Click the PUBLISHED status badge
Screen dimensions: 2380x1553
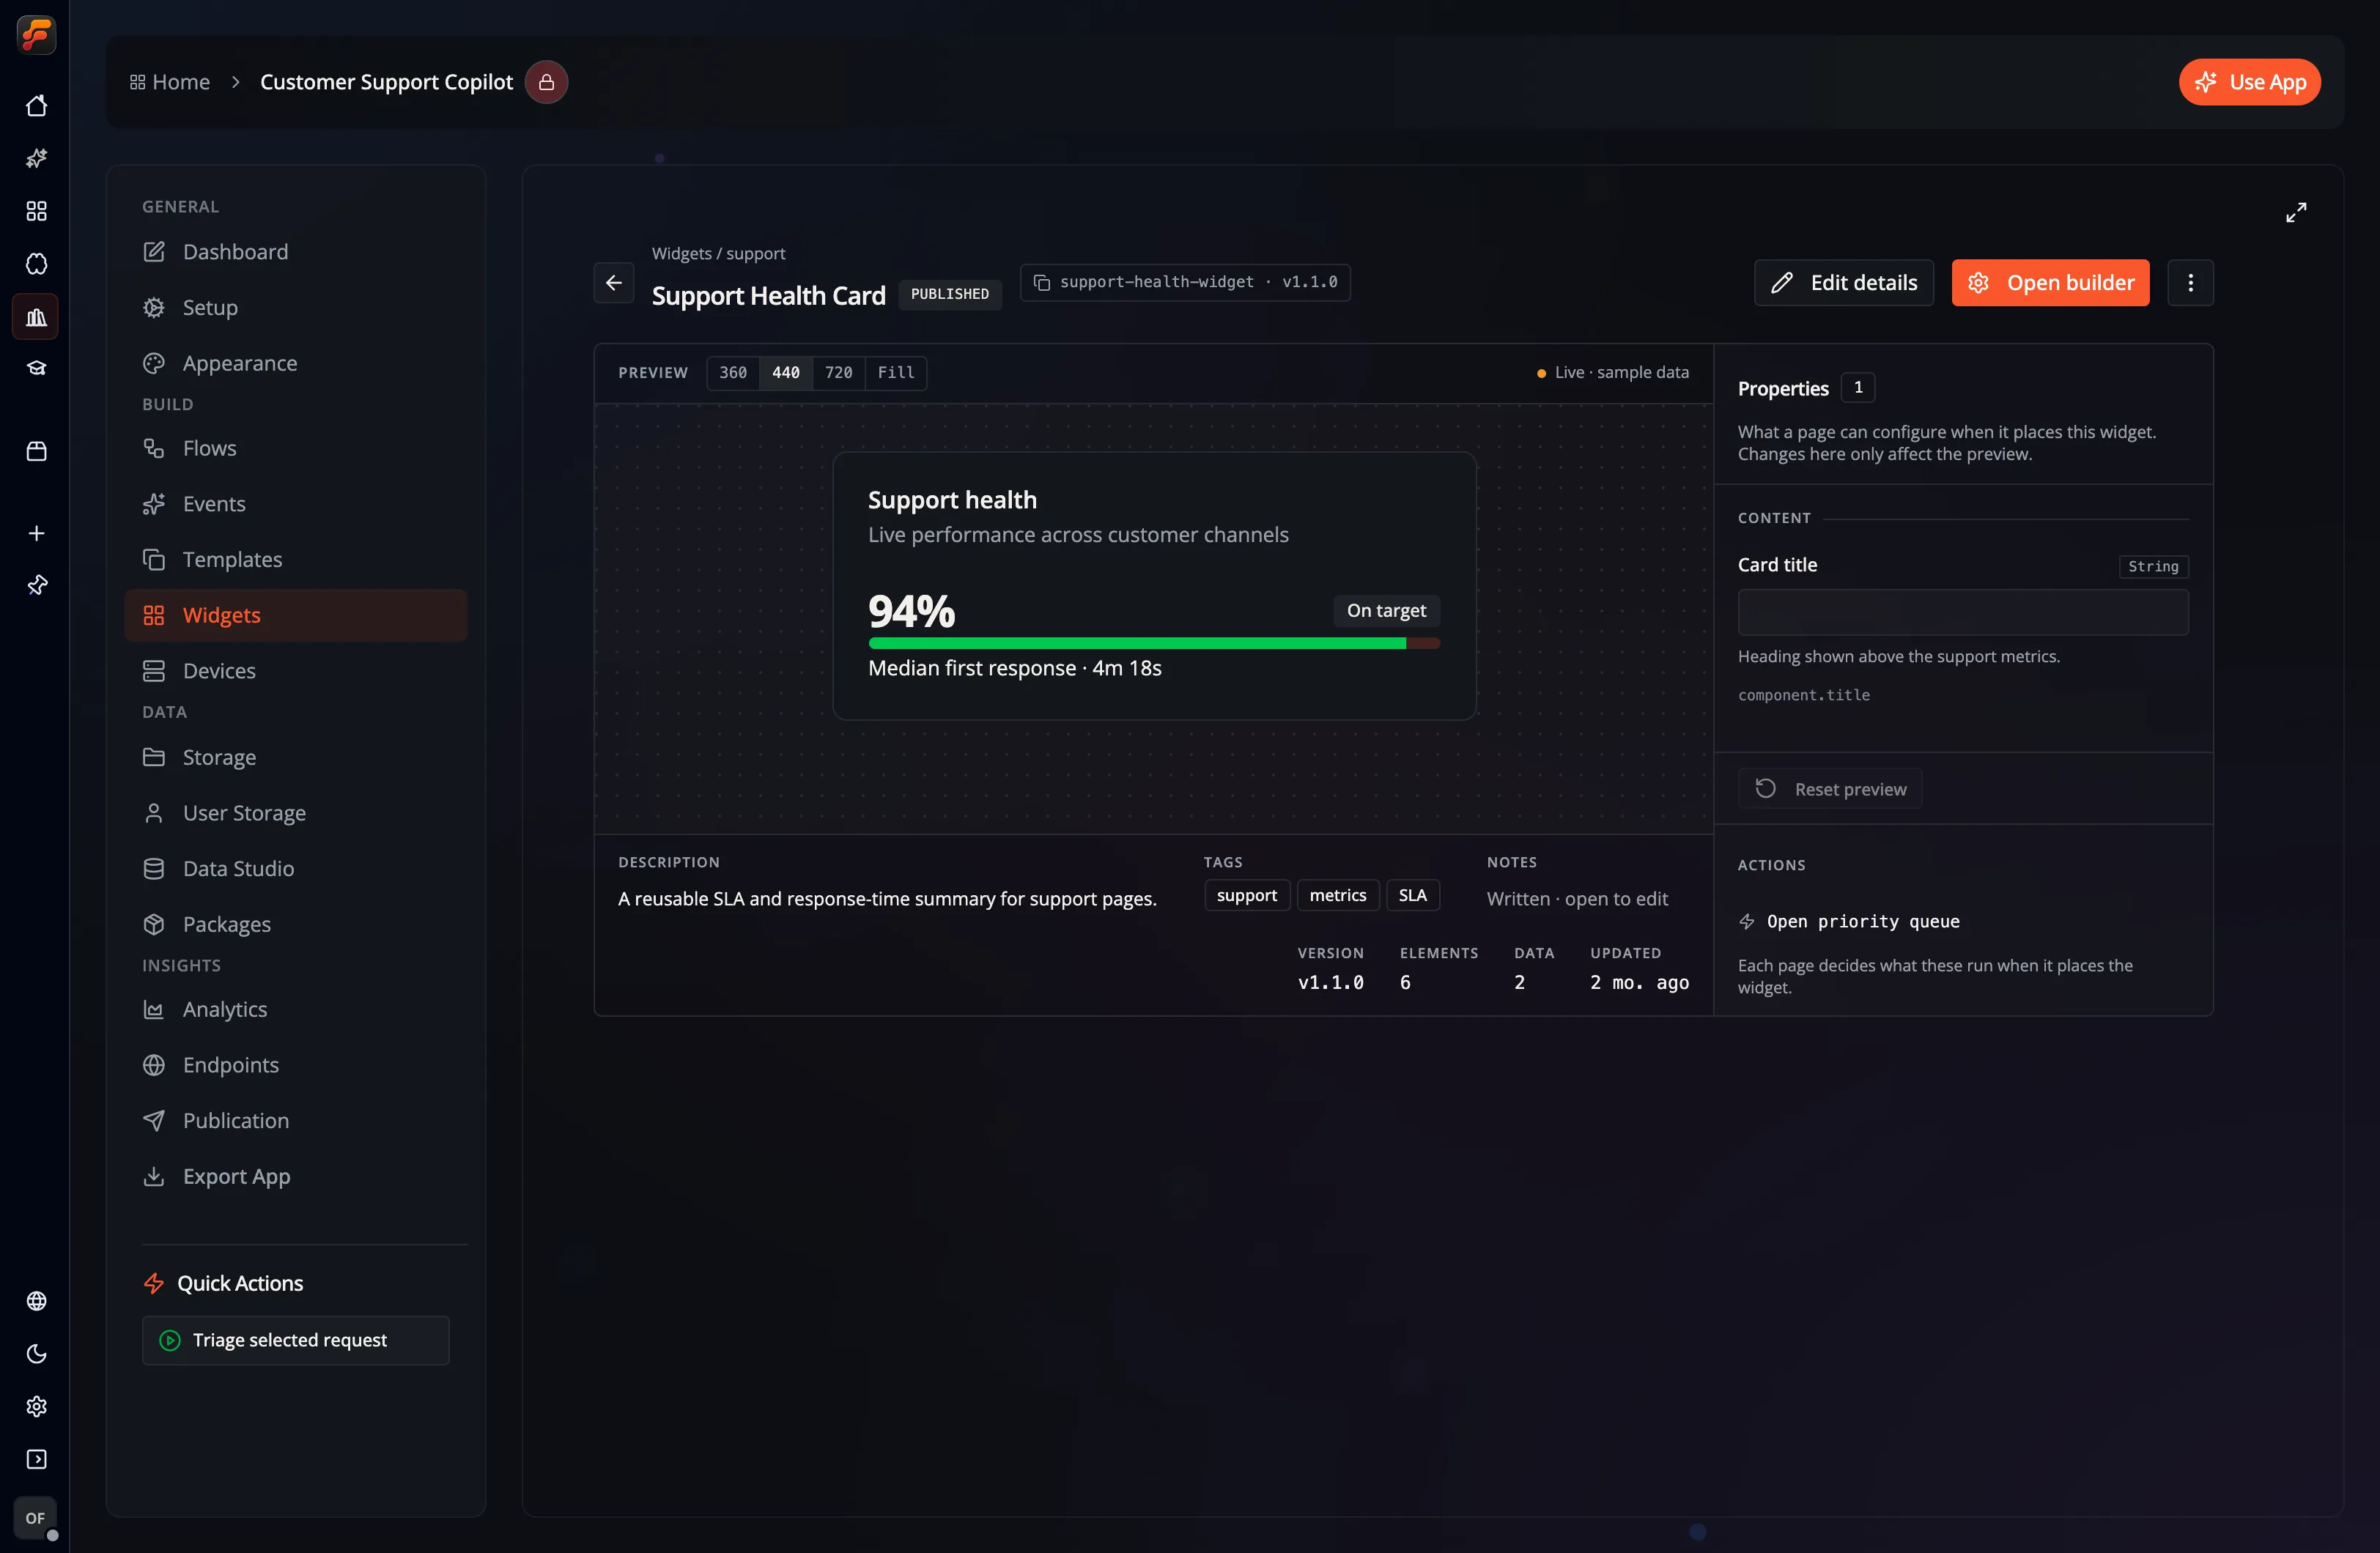(950, 294)
